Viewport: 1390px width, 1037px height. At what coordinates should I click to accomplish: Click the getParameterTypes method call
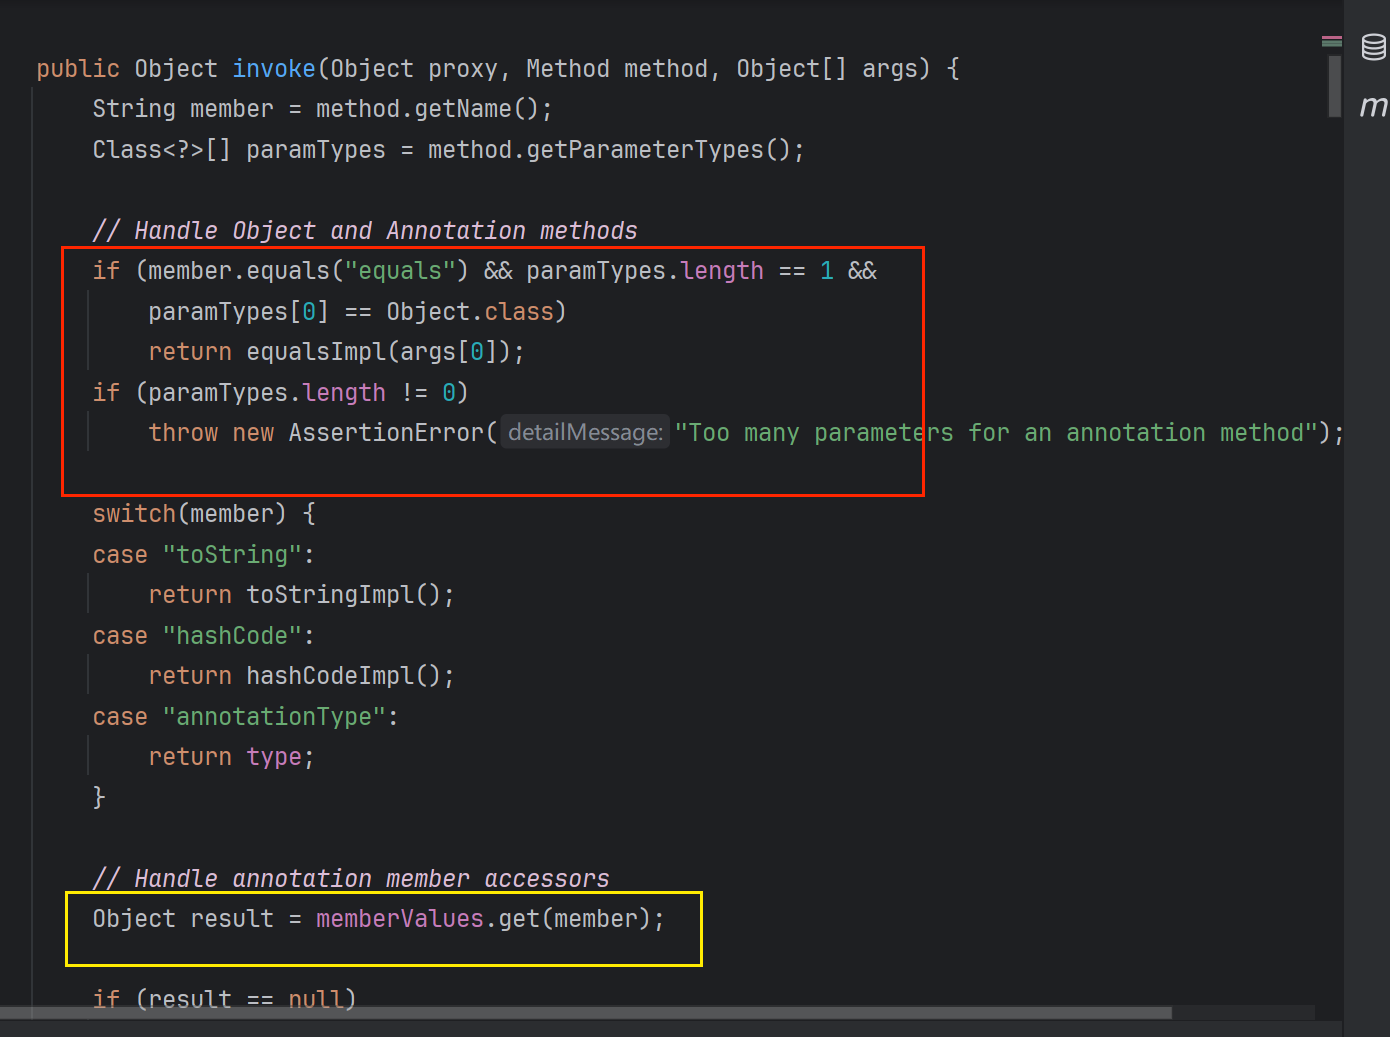pos(644,150)
